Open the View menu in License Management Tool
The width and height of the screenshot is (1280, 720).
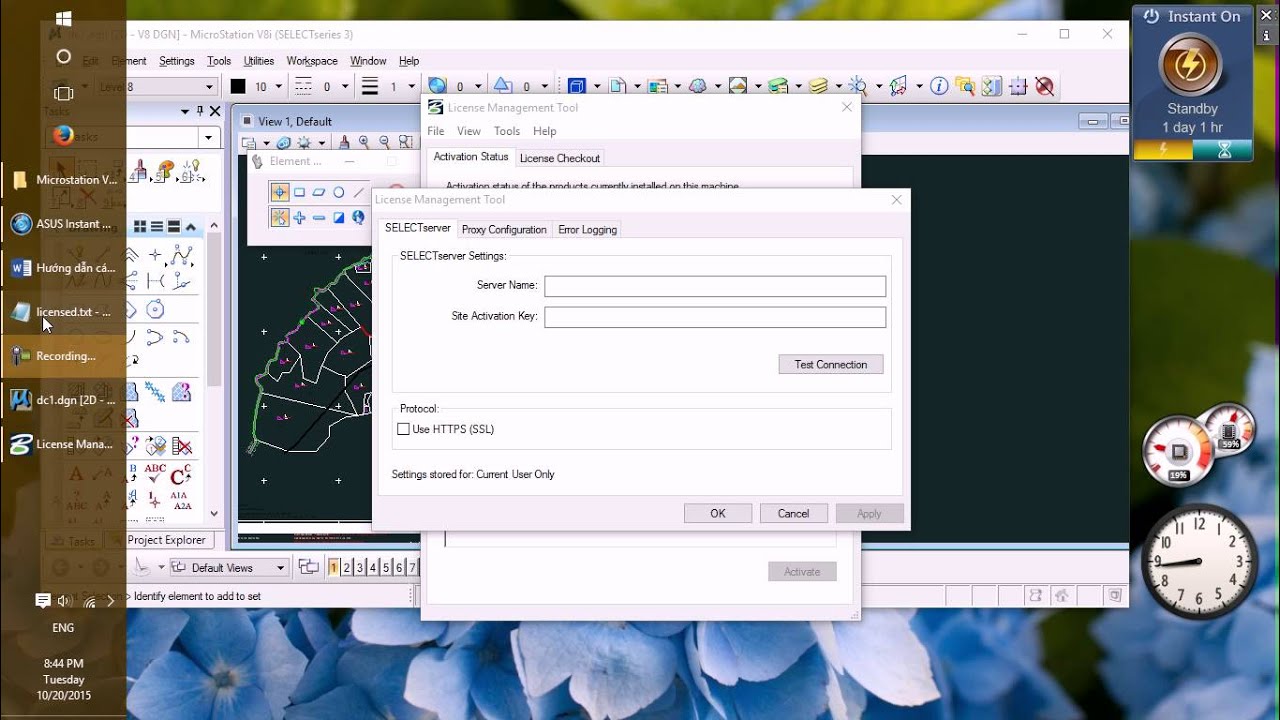(x=469, y=131)
